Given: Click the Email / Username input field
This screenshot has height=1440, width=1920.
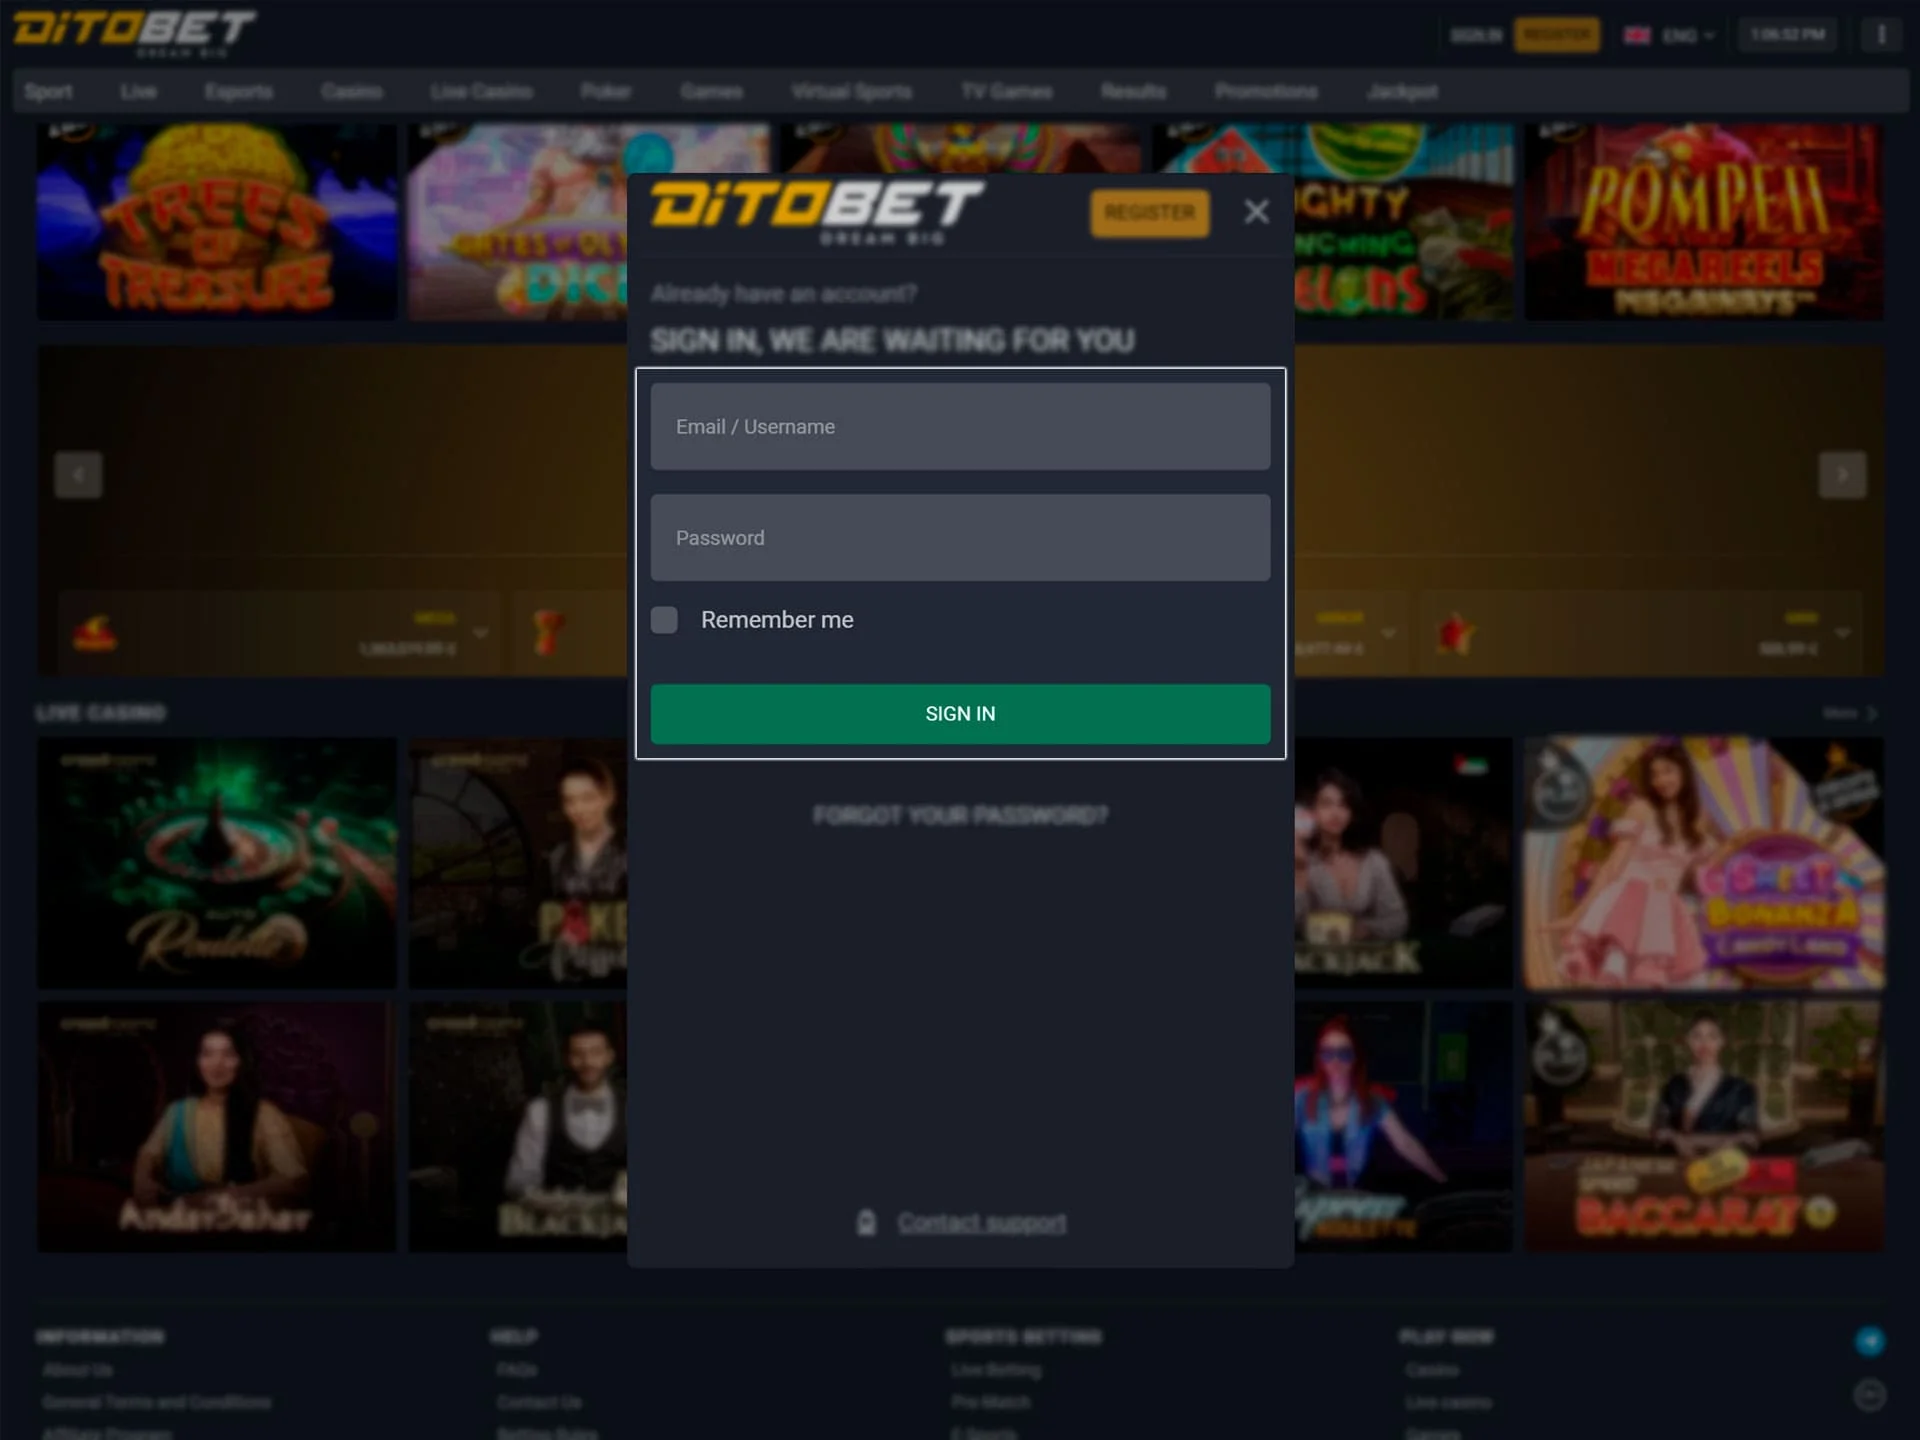Looking at the screenshot, I should tap(960, 425).
